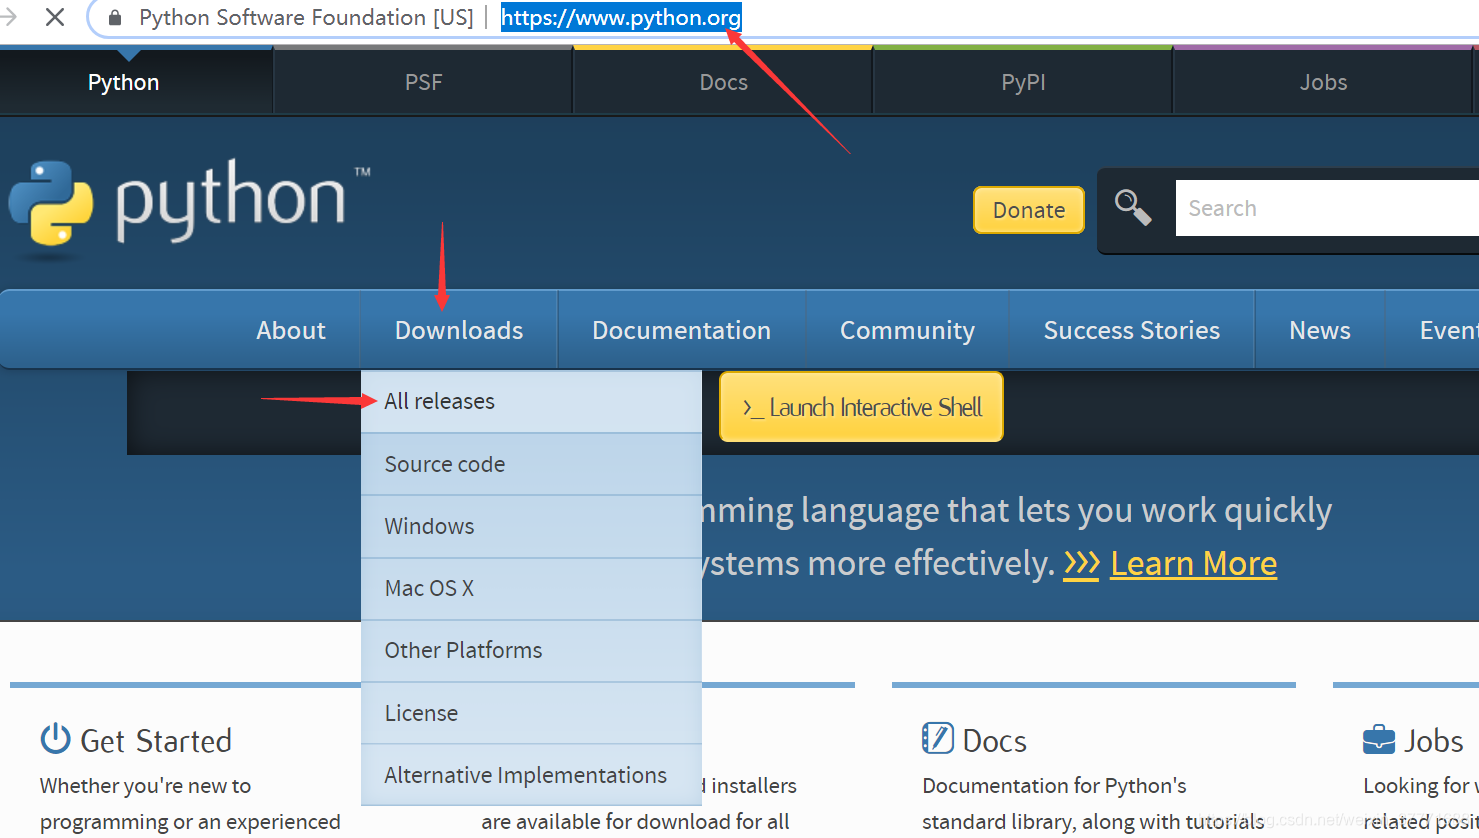Go to the PyPI top tab
Screen dimensions: 1479x838
[1024, 82]
